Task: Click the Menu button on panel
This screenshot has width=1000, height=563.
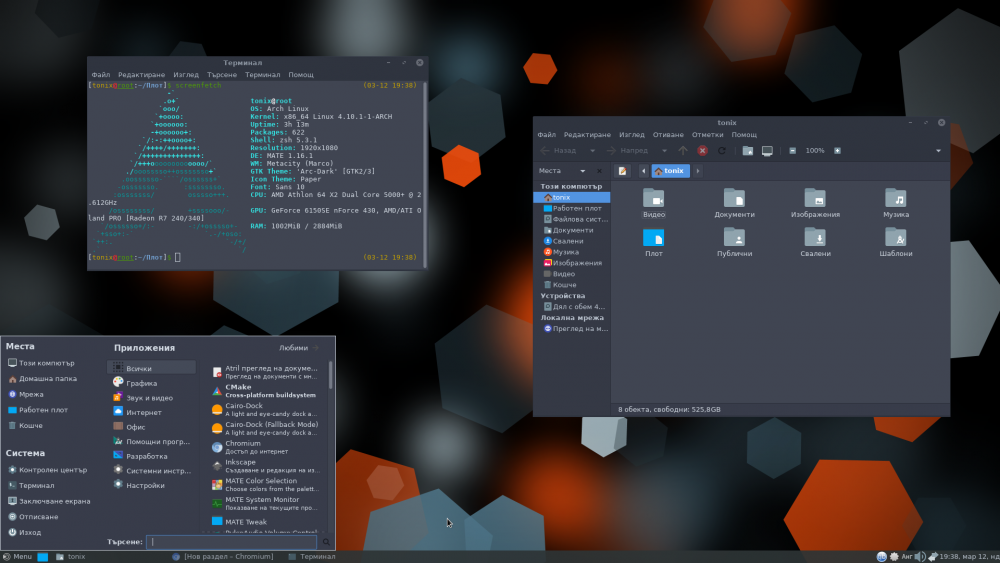Action: [17, 557]
